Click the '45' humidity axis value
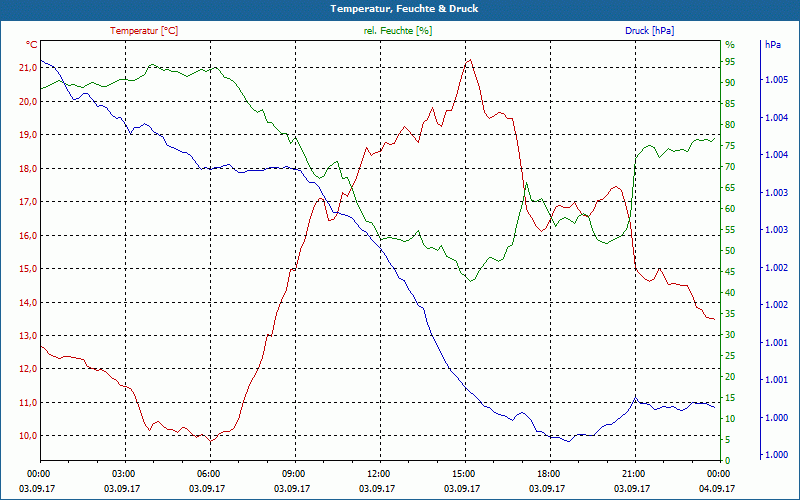This screenshot has height=500, width=800. [730, 272]
